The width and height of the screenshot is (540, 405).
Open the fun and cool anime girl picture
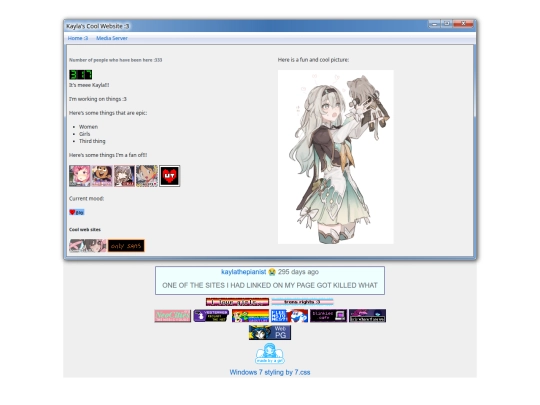[335, 157]
